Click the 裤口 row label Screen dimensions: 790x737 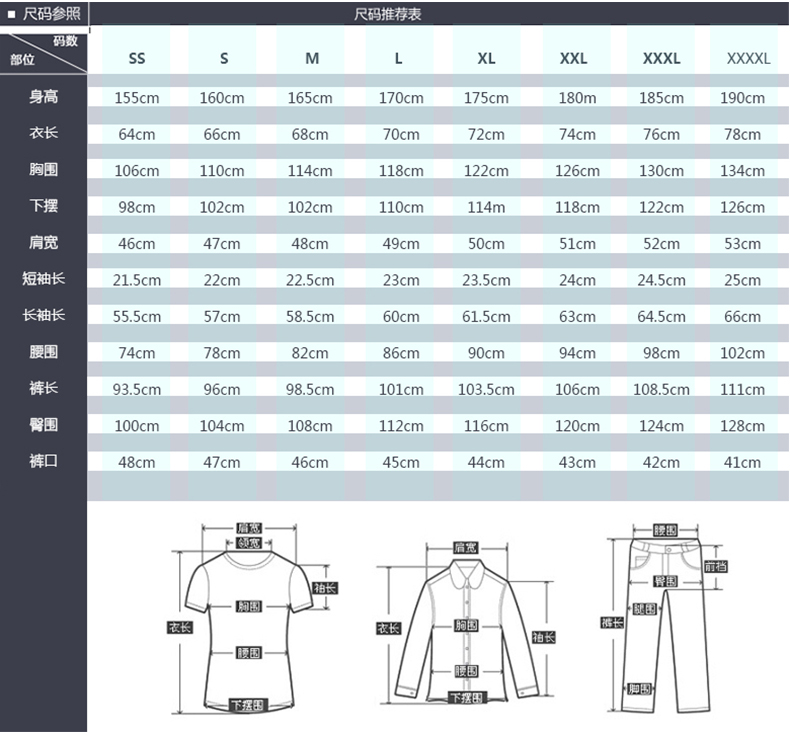click(x=43, y=461)
